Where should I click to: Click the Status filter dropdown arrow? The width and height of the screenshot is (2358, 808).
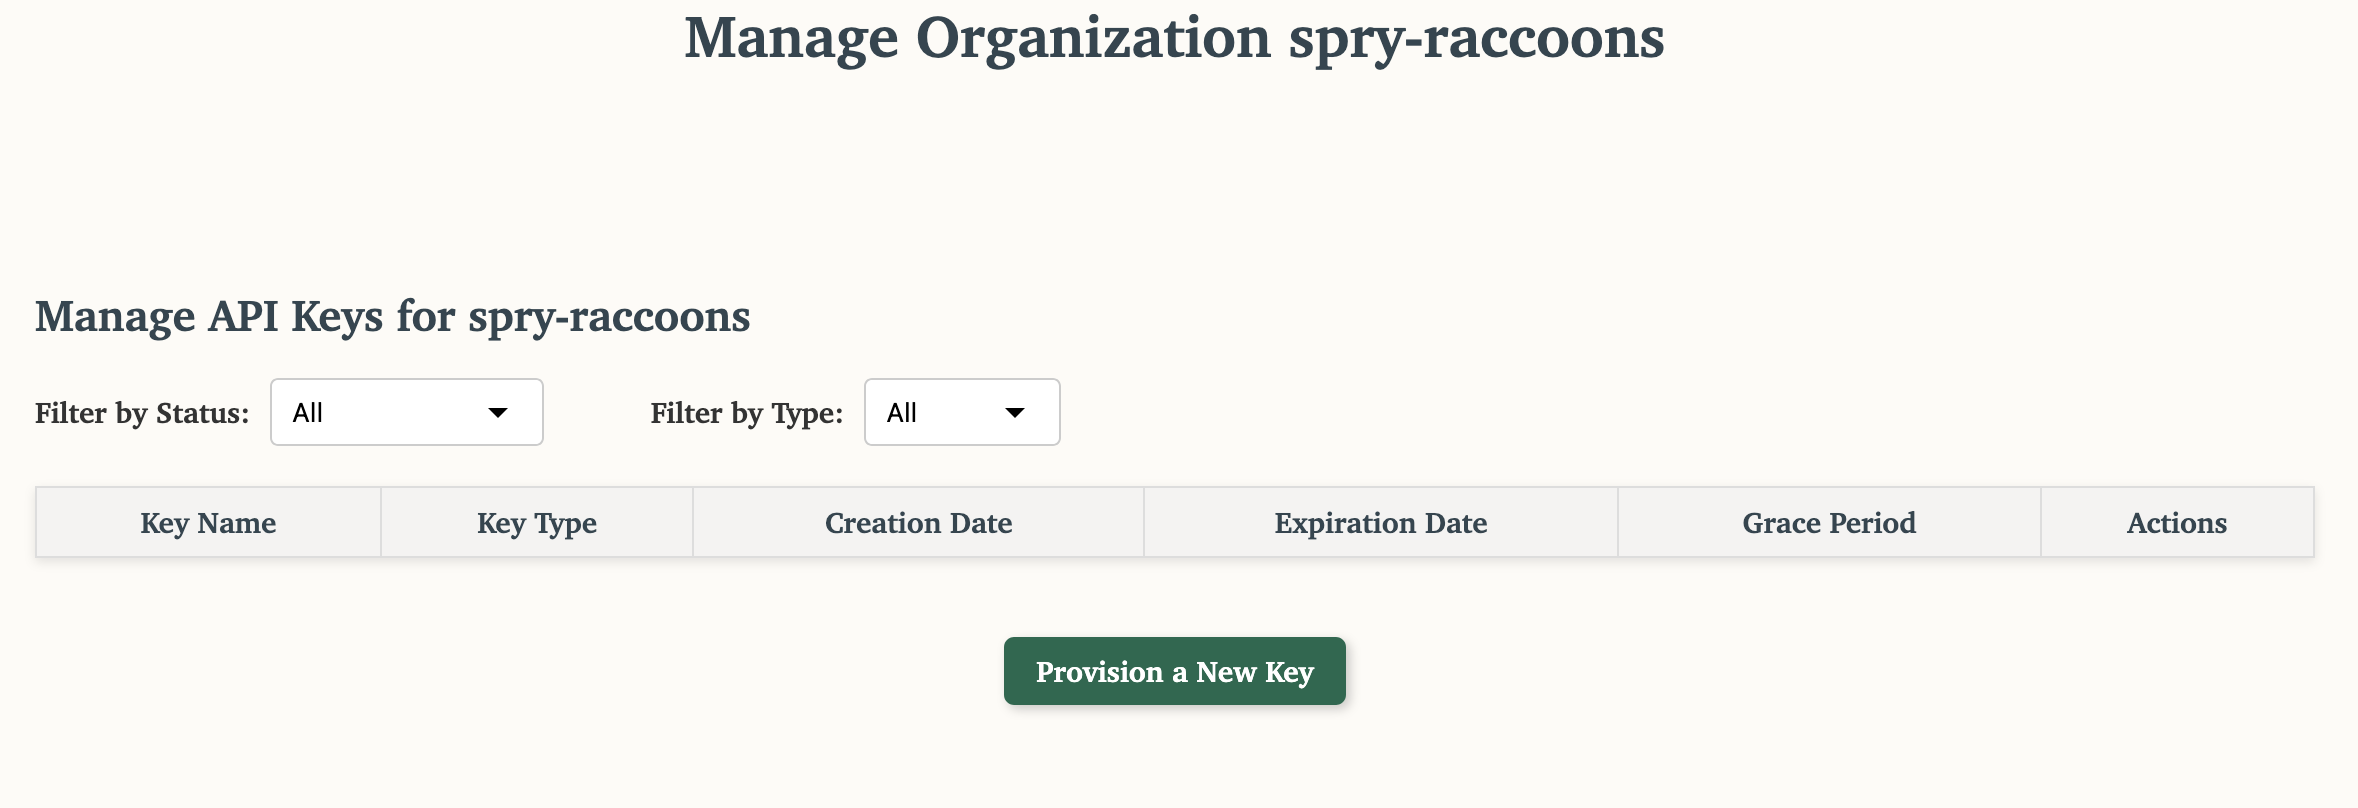[497, 413]
